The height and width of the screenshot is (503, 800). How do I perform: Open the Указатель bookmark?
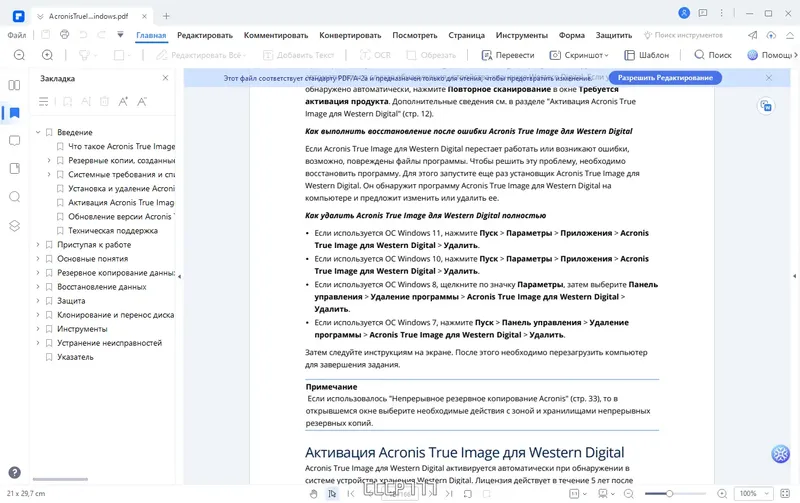pos(75,357)
